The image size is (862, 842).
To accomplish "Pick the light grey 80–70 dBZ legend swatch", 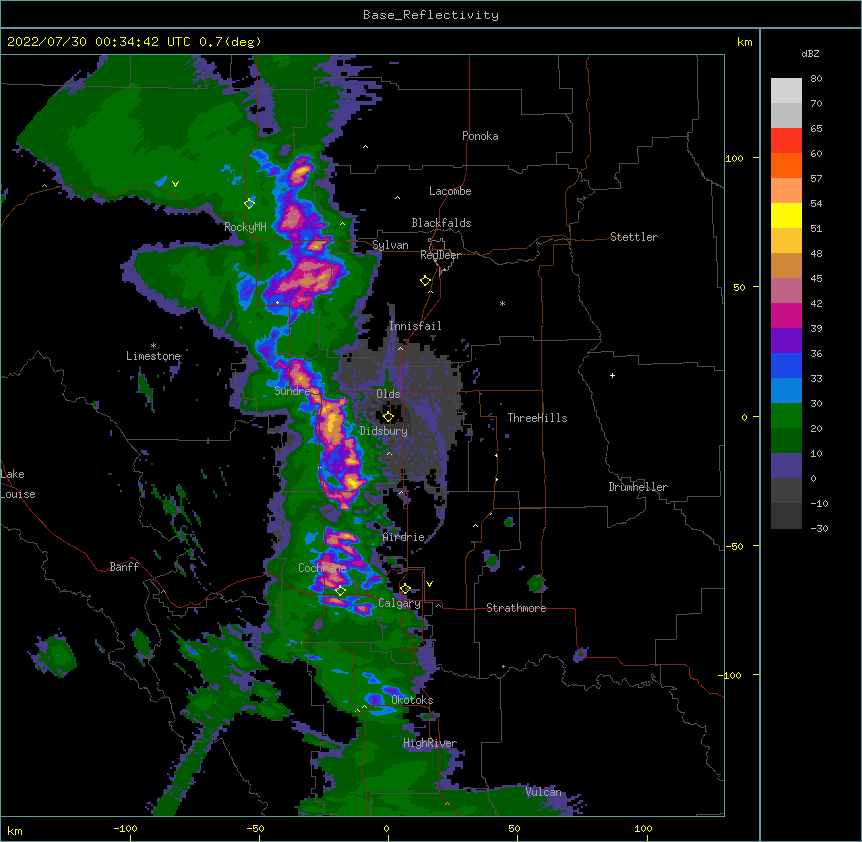I will pos(786,91).
